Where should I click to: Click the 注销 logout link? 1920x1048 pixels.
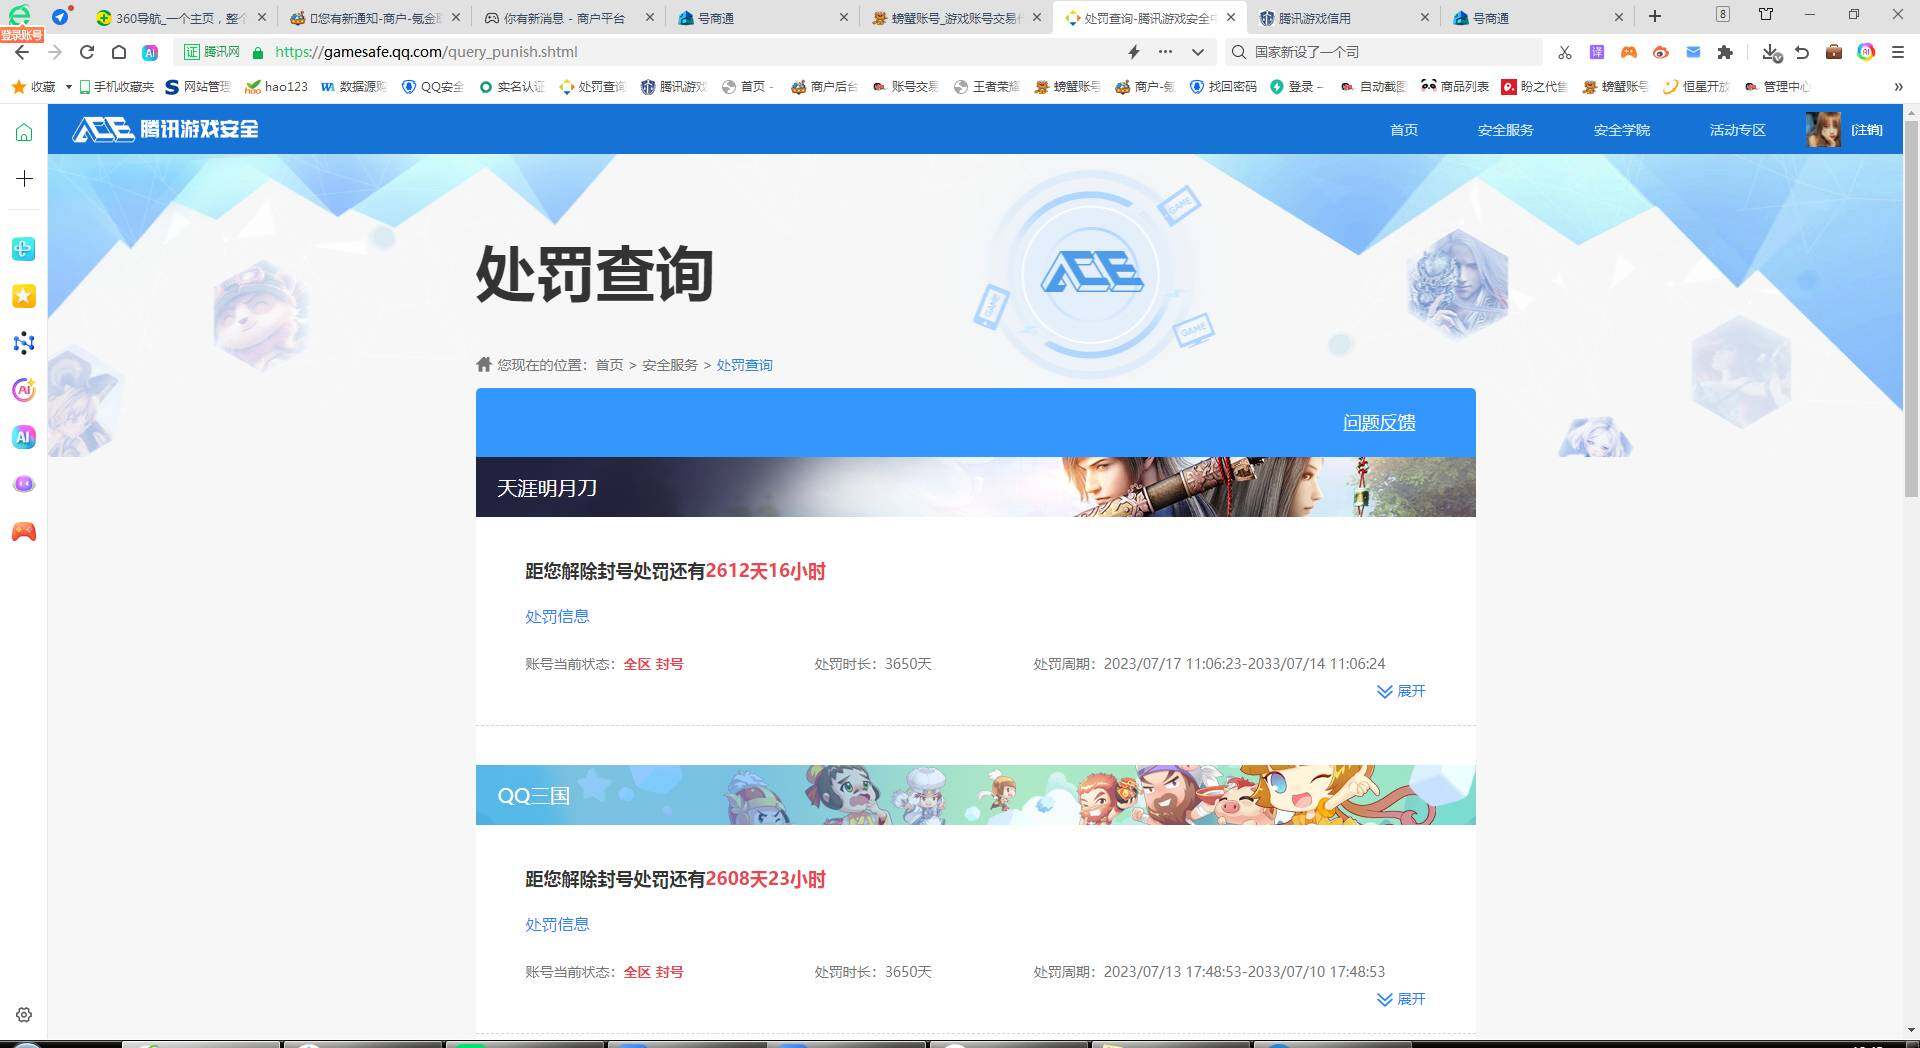(x=1866, y=130)
